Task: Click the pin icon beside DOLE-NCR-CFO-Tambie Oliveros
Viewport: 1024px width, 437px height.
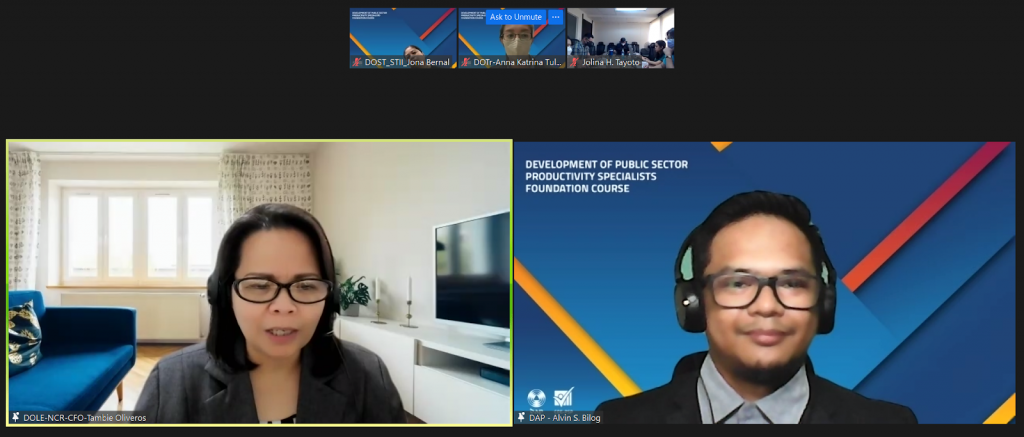Action: tap(16, 417)
